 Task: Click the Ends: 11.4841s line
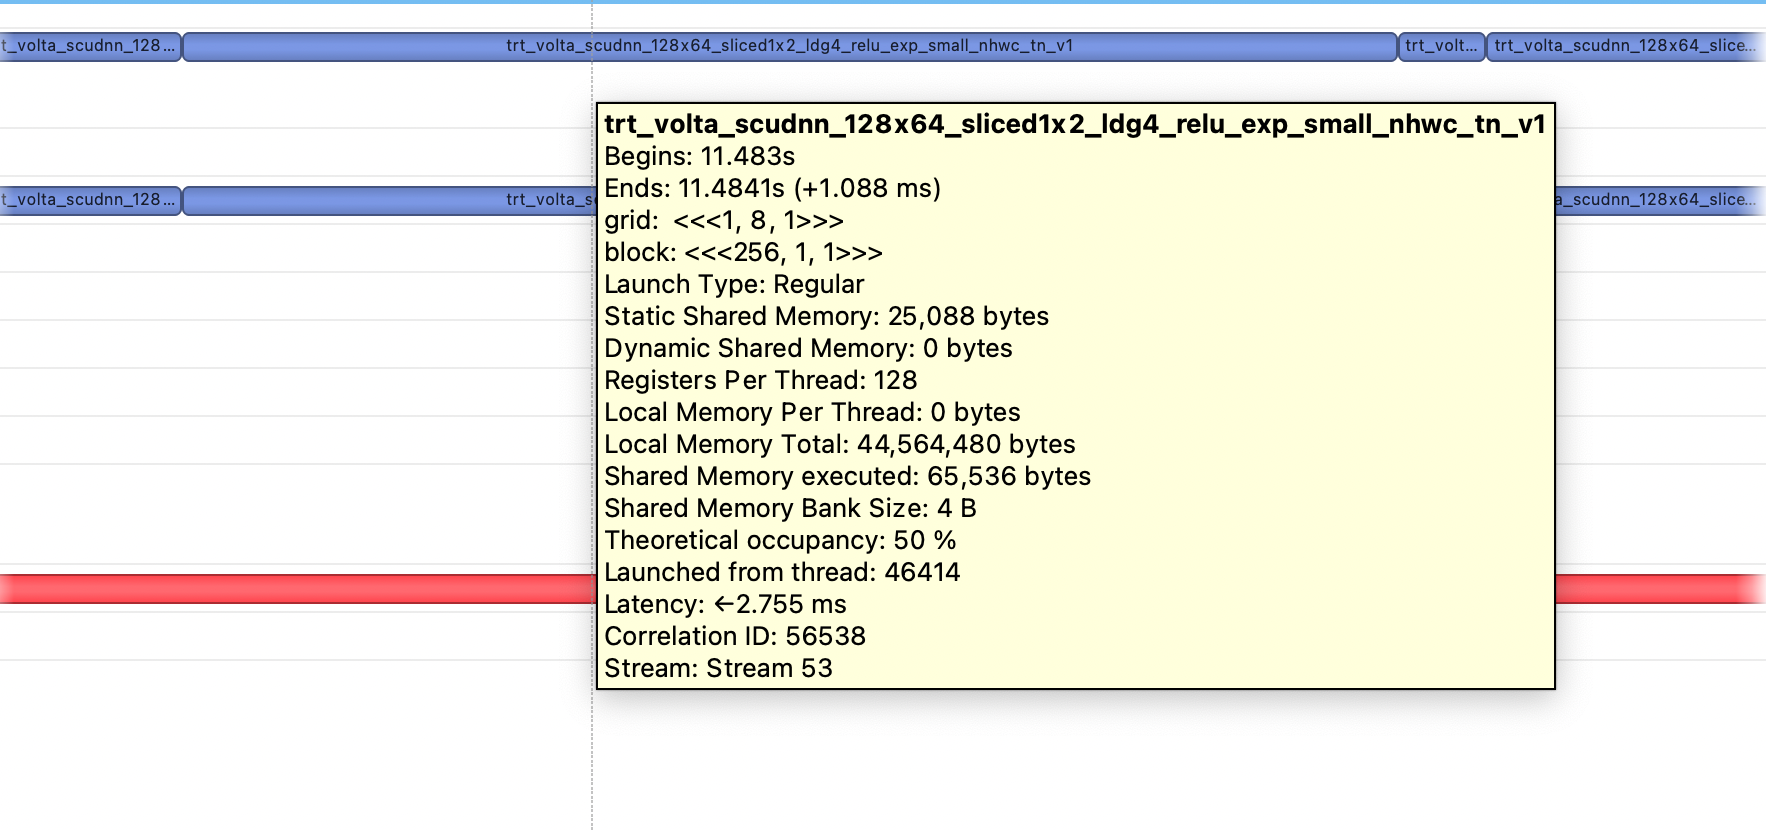(x=772, y=188)
